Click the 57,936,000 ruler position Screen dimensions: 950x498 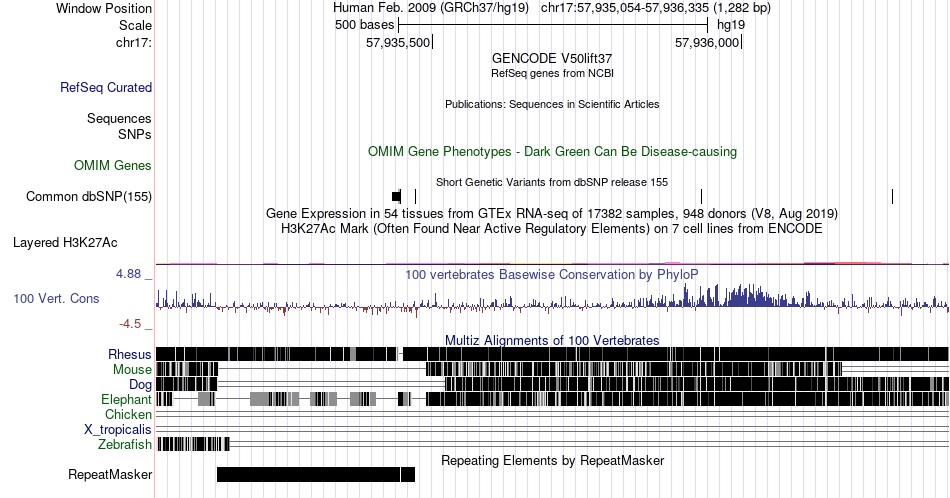point(707,42)
